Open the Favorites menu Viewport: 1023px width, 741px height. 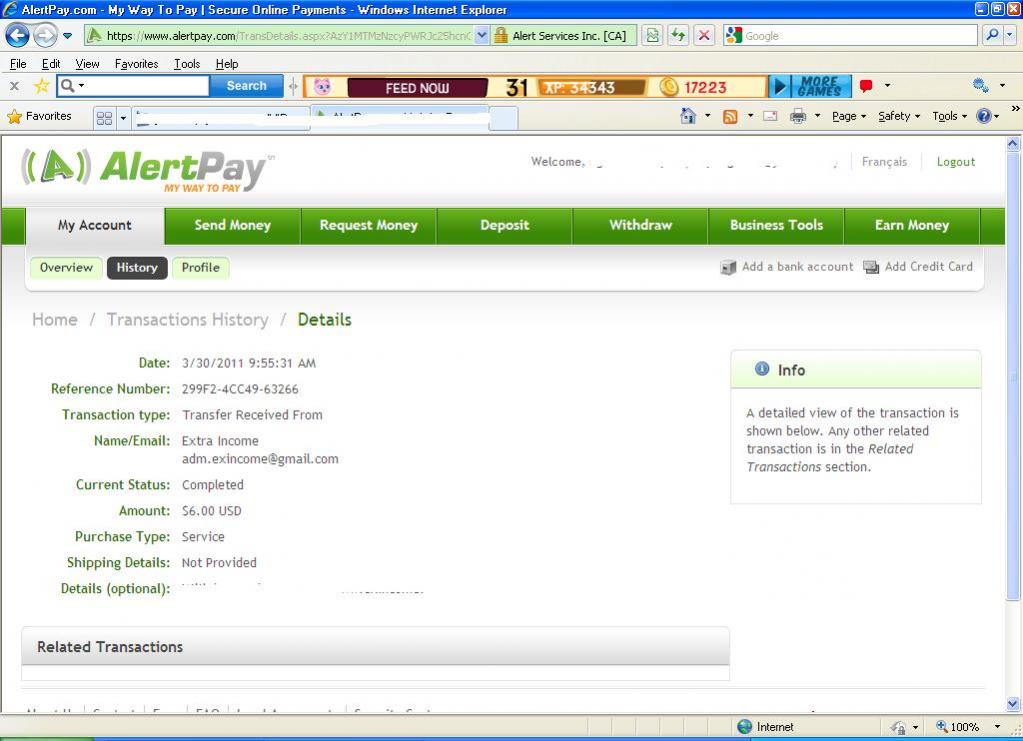[136, 64]
